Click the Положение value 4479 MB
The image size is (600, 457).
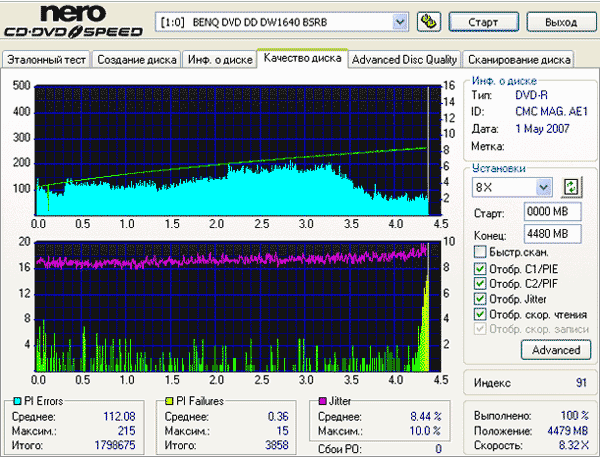pos(567,431)
